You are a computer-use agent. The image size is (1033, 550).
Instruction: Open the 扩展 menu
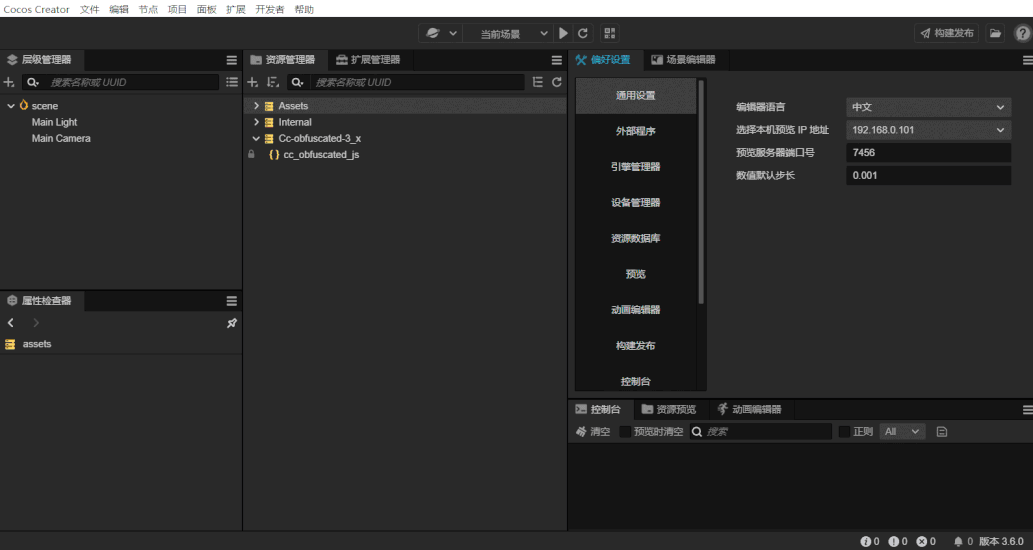tap(235, 9)
